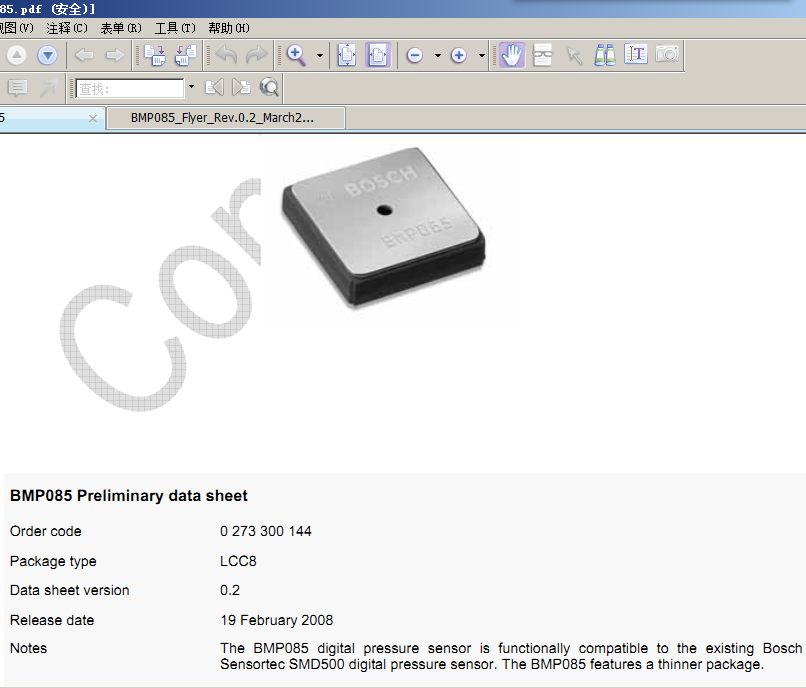806x688 pixels.
Task: Click the reading glasses view icon
Action: pyautogui.click(x=543, y=55)
